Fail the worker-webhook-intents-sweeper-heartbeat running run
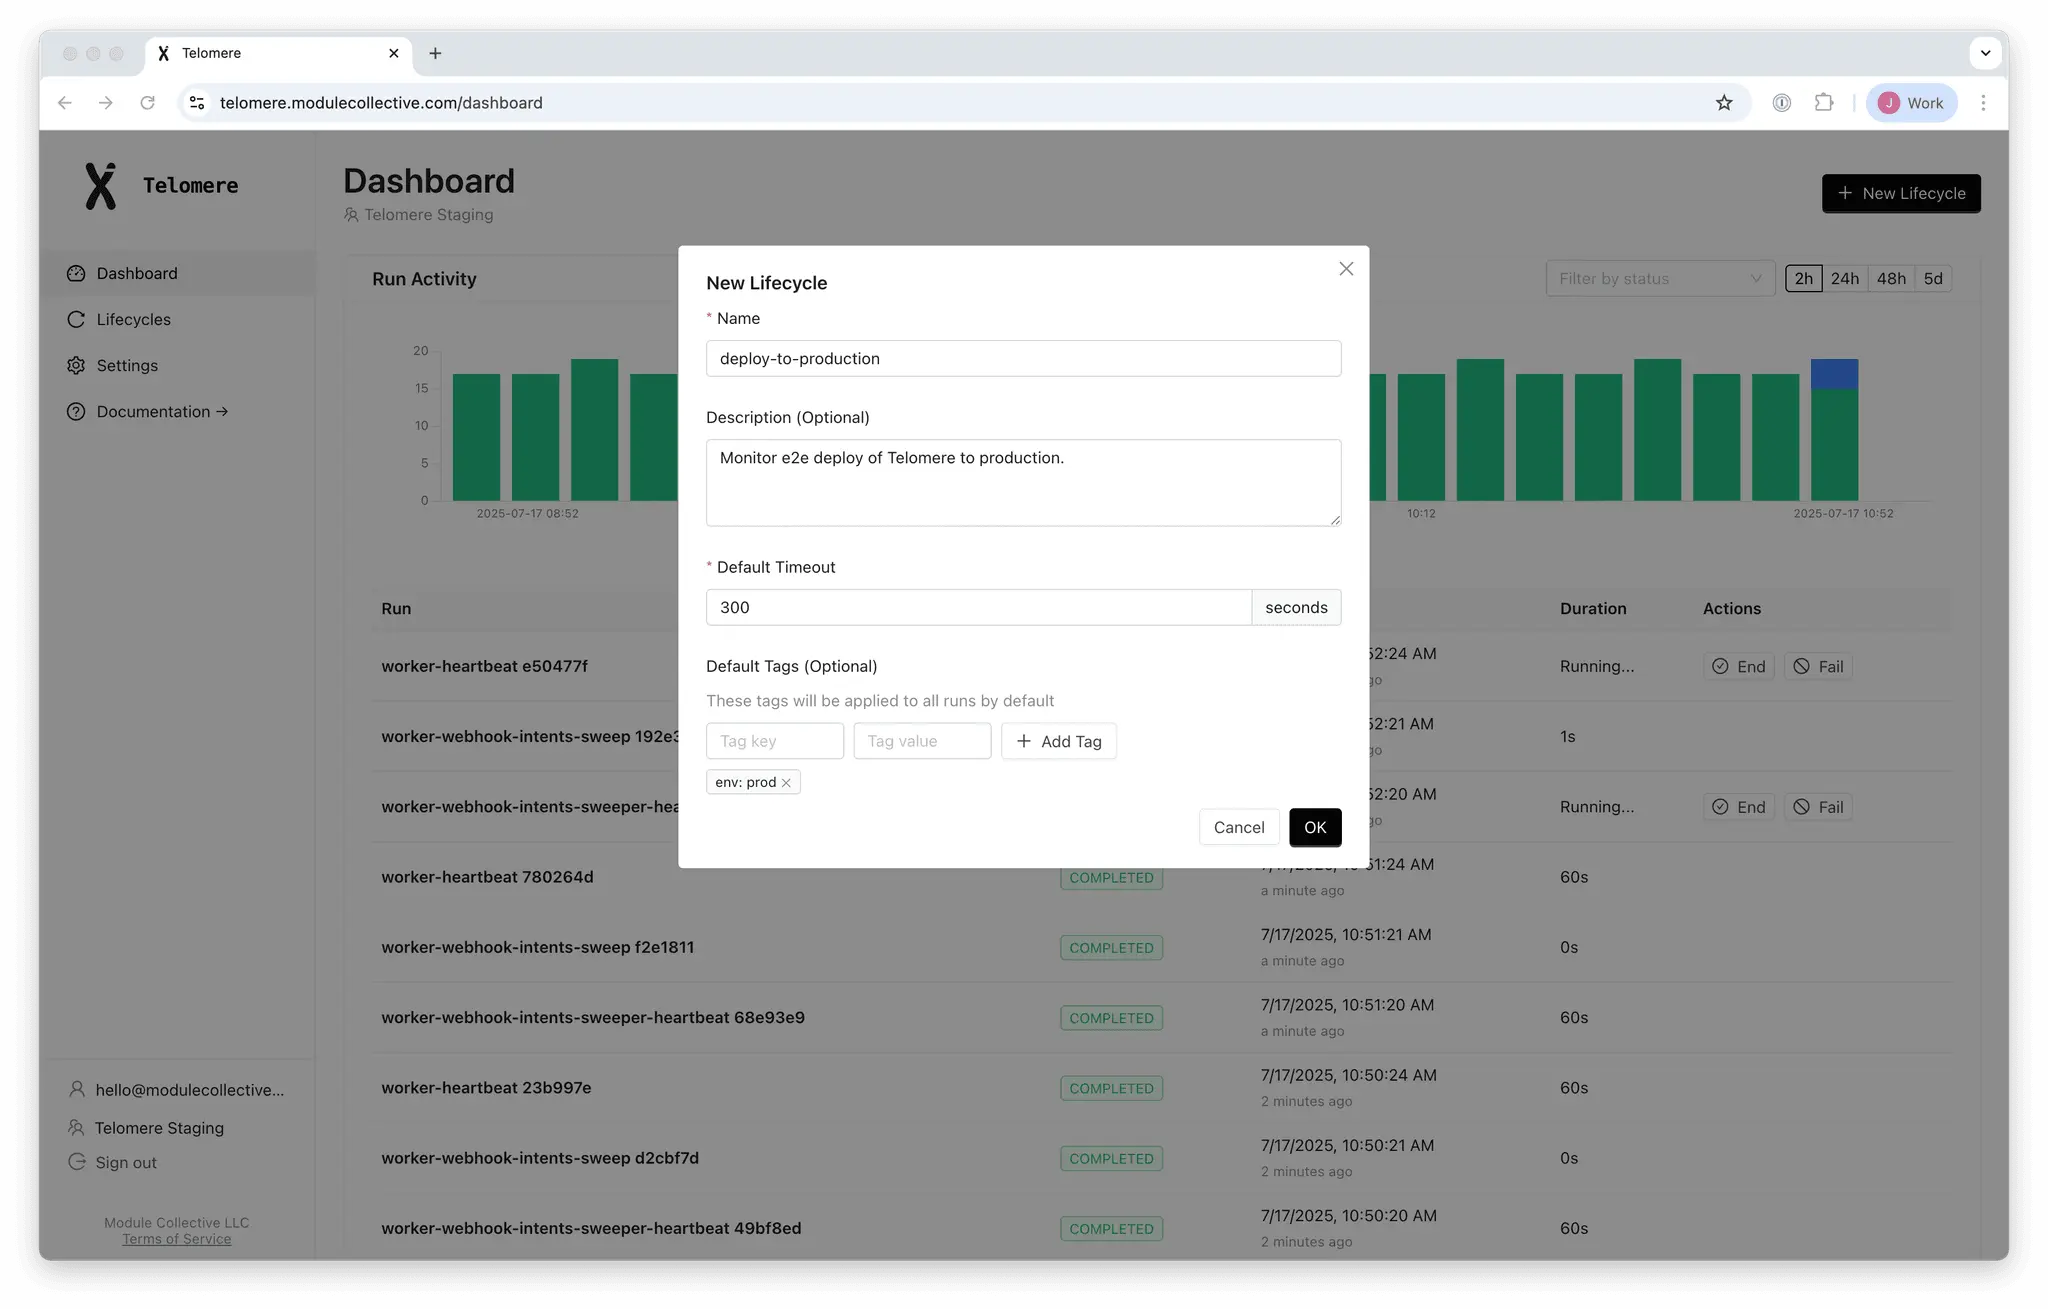 click(x=1818, y=807)
